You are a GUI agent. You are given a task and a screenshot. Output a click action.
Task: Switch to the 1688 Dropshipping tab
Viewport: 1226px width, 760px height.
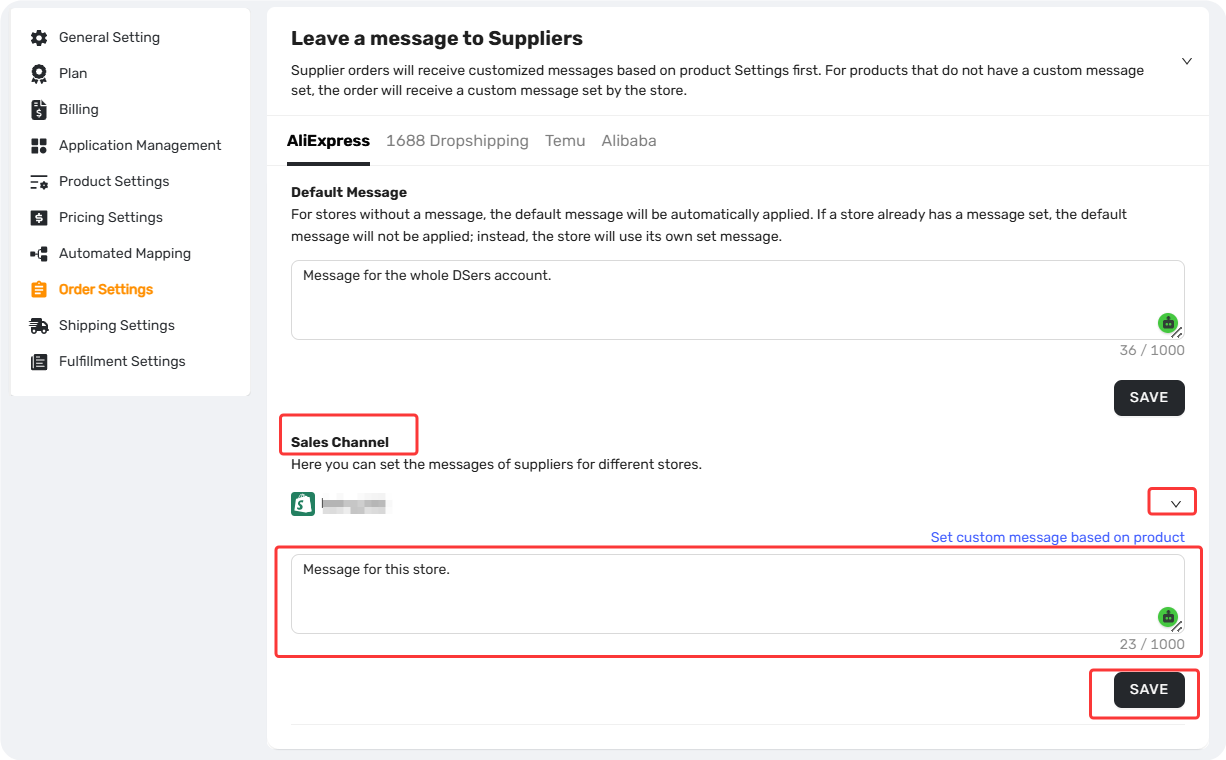pyautogui.click(x=457, y=141)
